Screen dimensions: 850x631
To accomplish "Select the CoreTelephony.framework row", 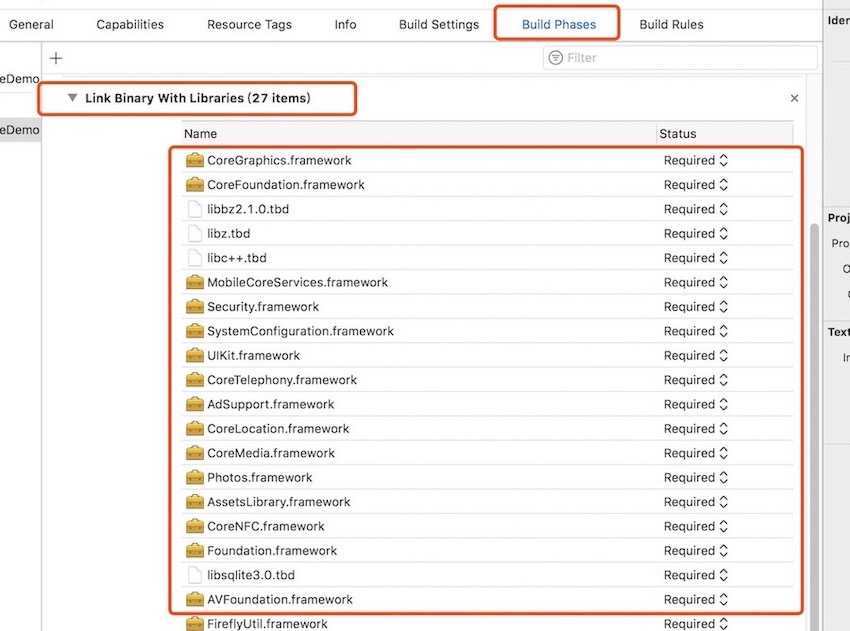I will (487, 379).
